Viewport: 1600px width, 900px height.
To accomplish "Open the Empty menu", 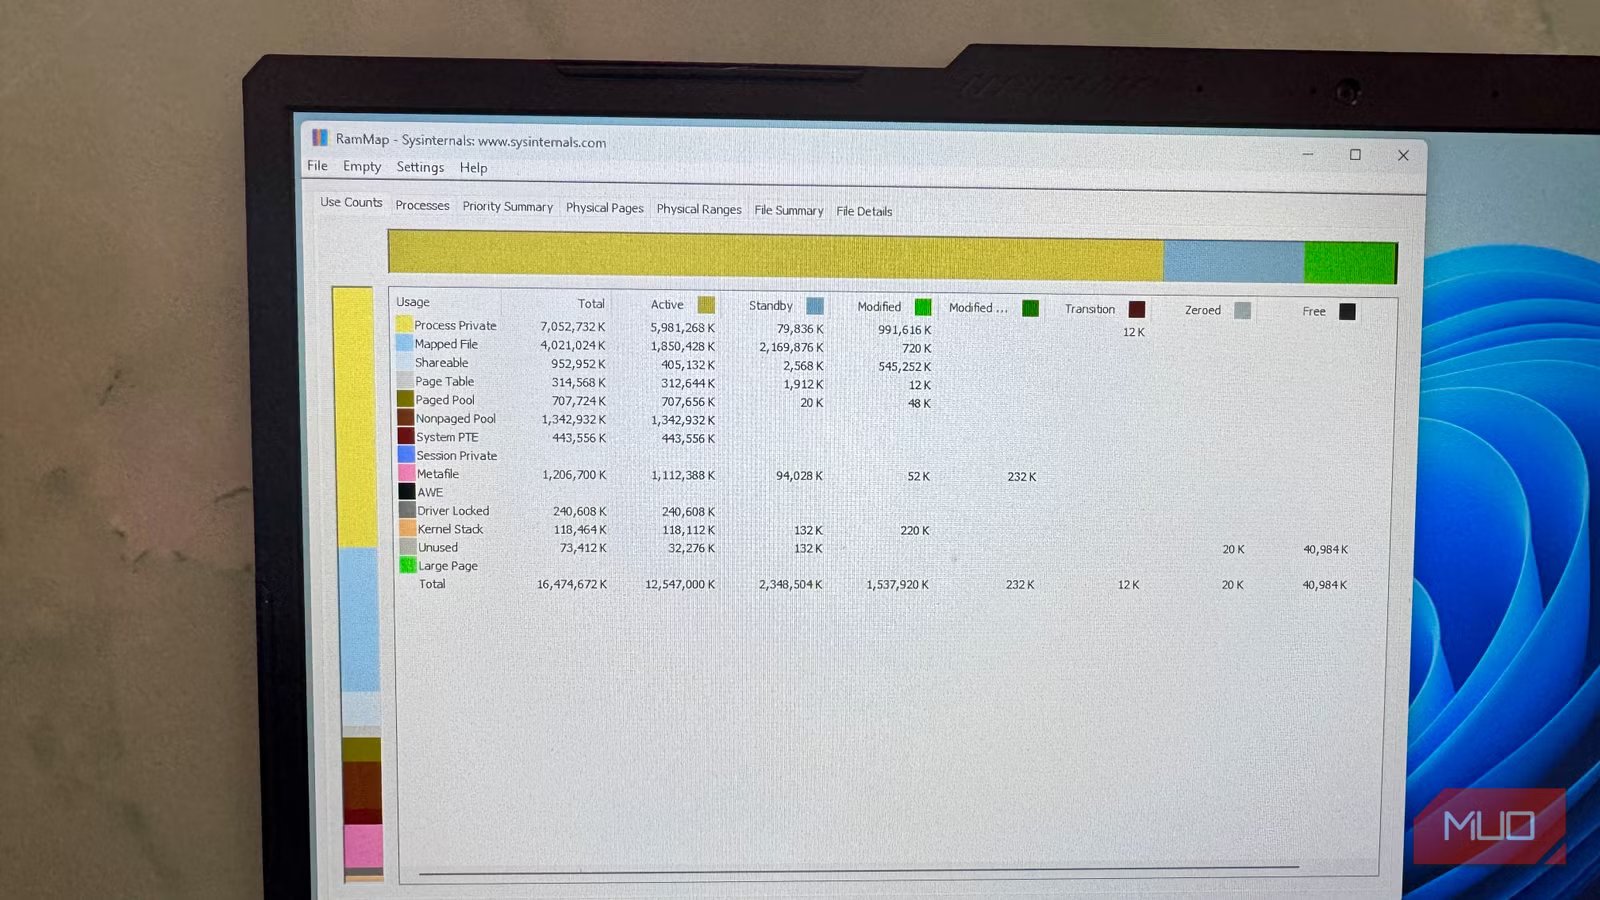I will click(362, 167).
